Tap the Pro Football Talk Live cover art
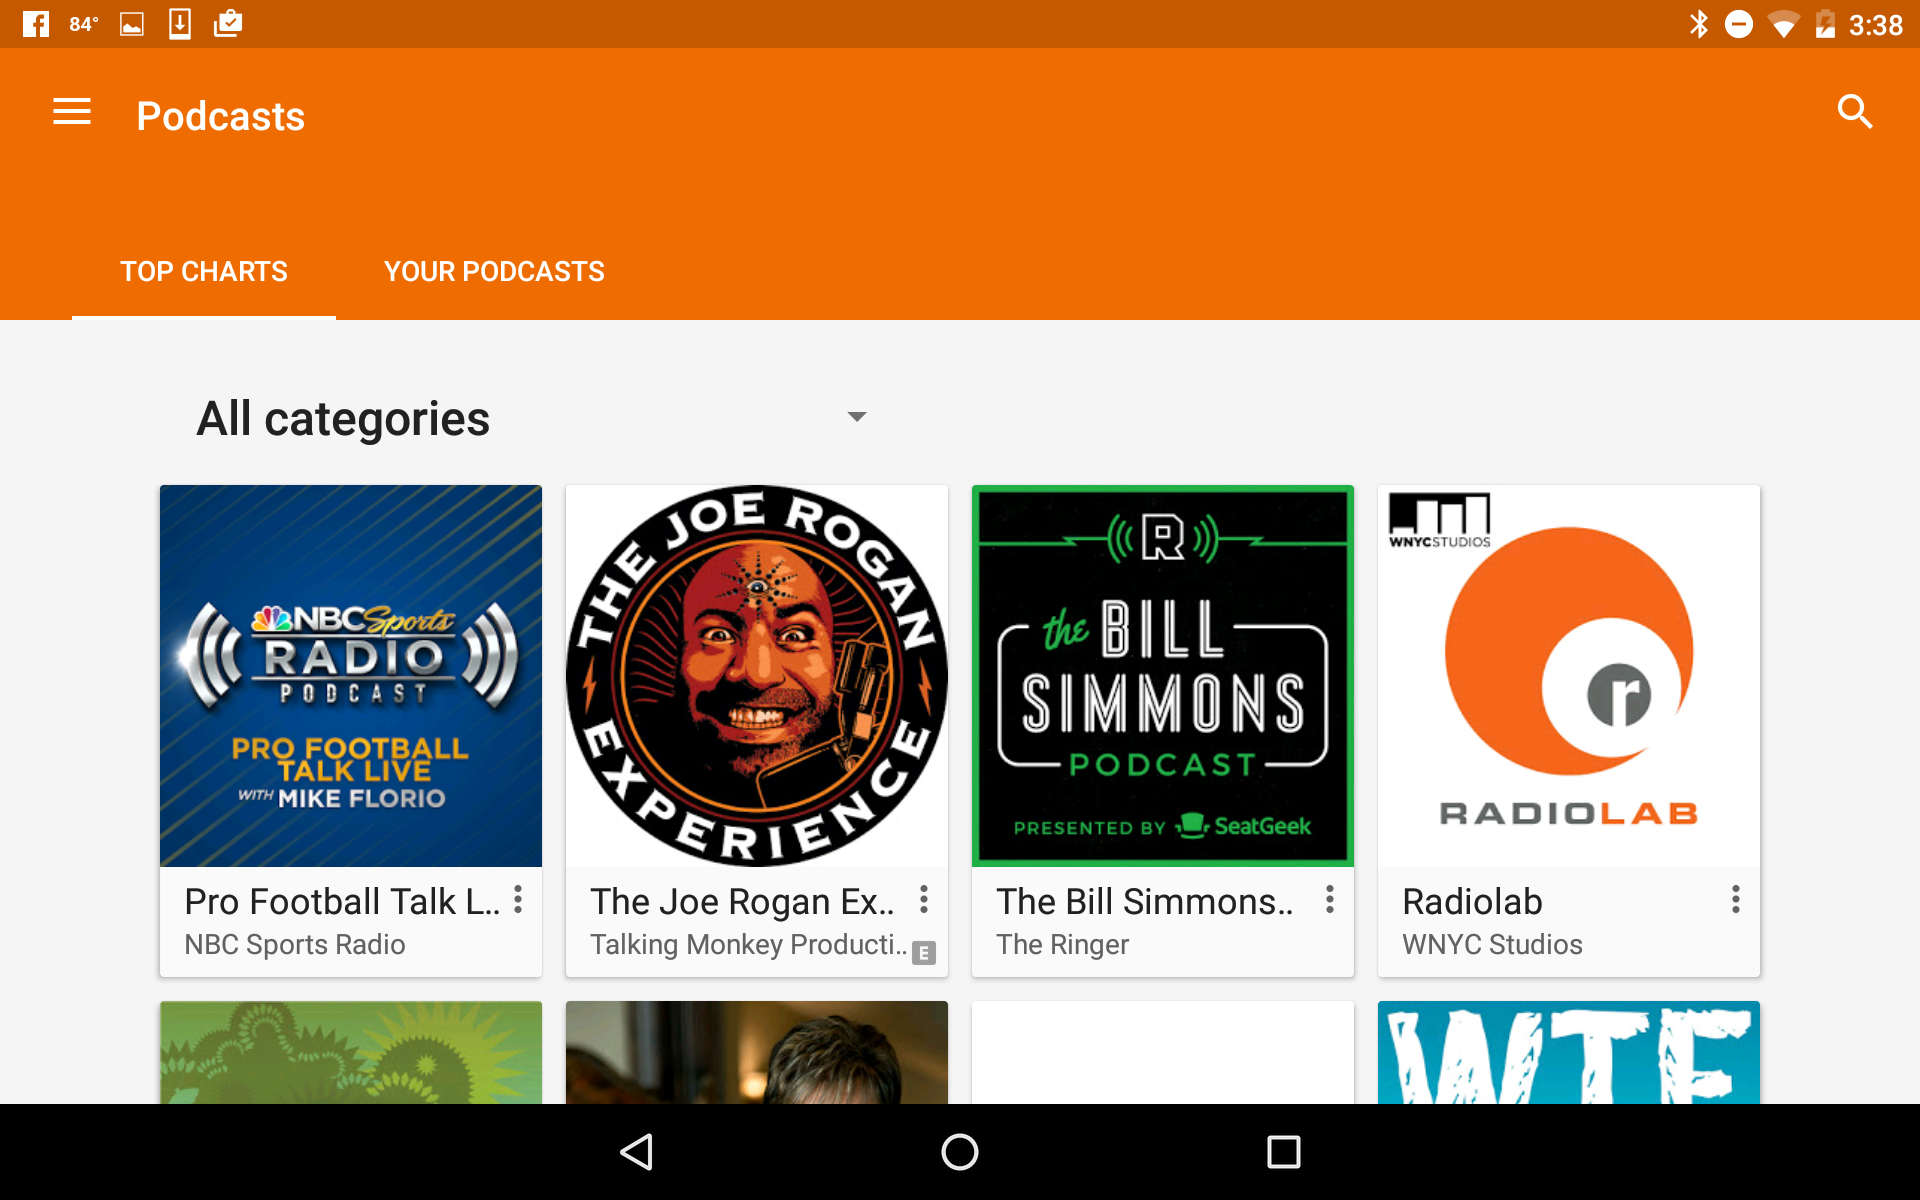The image size is (1920, 1200). coord(351,676)
